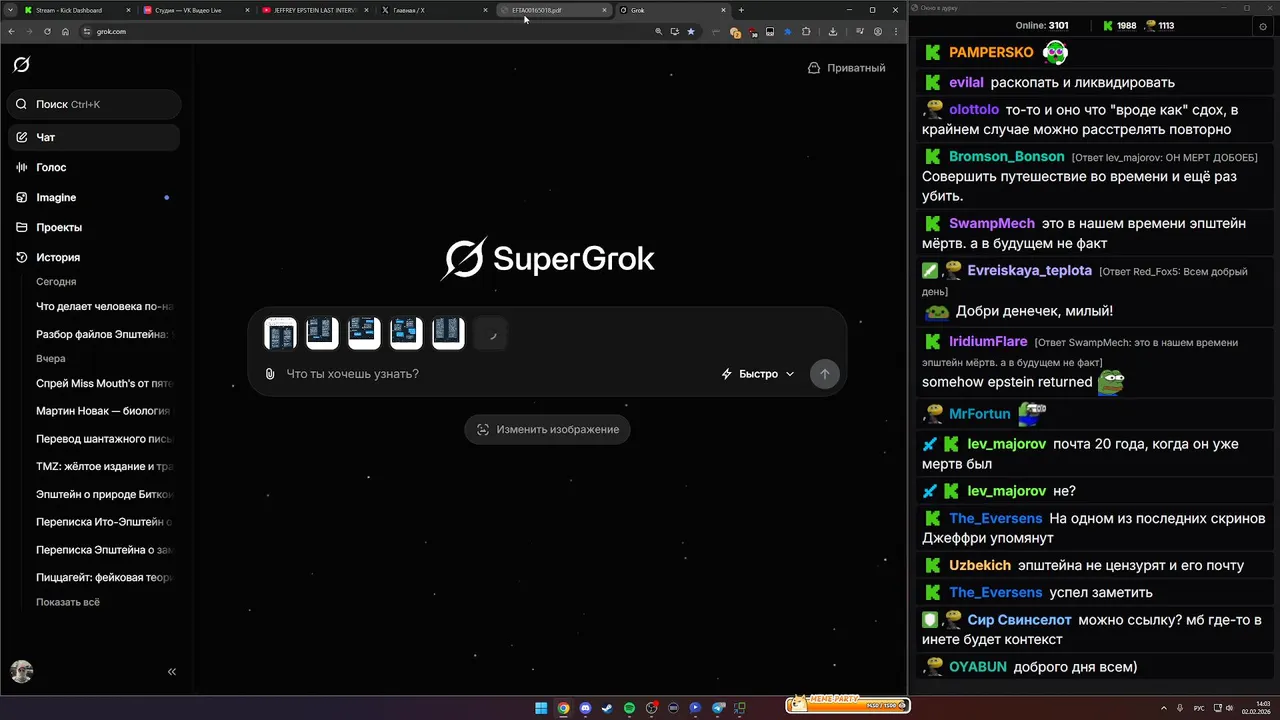Open Telegram from the taskbar
The image size is (1280, 720).
point(718,708)
